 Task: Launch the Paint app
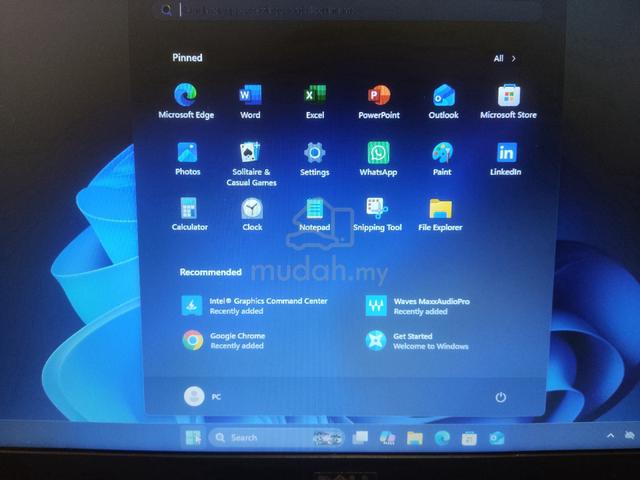tap(442, 159)
